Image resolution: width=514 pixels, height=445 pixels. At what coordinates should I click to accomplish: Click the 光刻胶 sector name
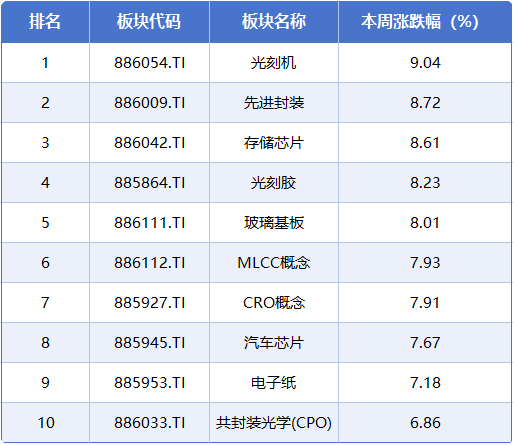point(274,183)
